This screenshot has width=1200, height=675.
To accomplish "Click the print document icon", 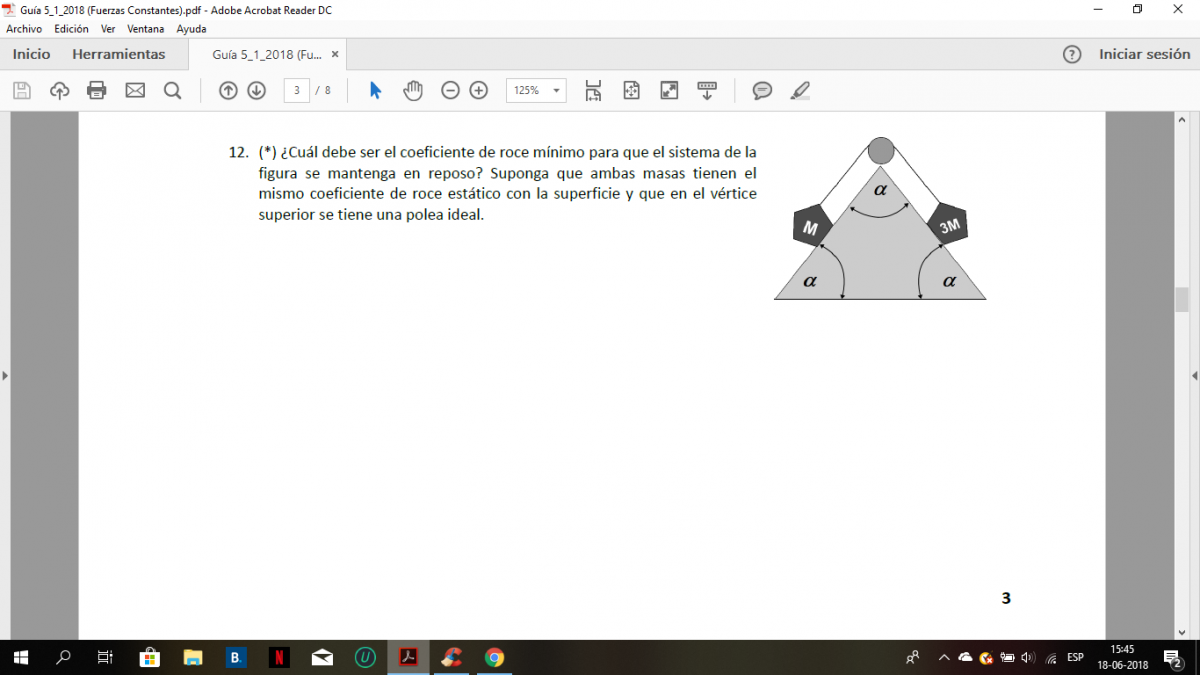I will [x=97, y=91].
